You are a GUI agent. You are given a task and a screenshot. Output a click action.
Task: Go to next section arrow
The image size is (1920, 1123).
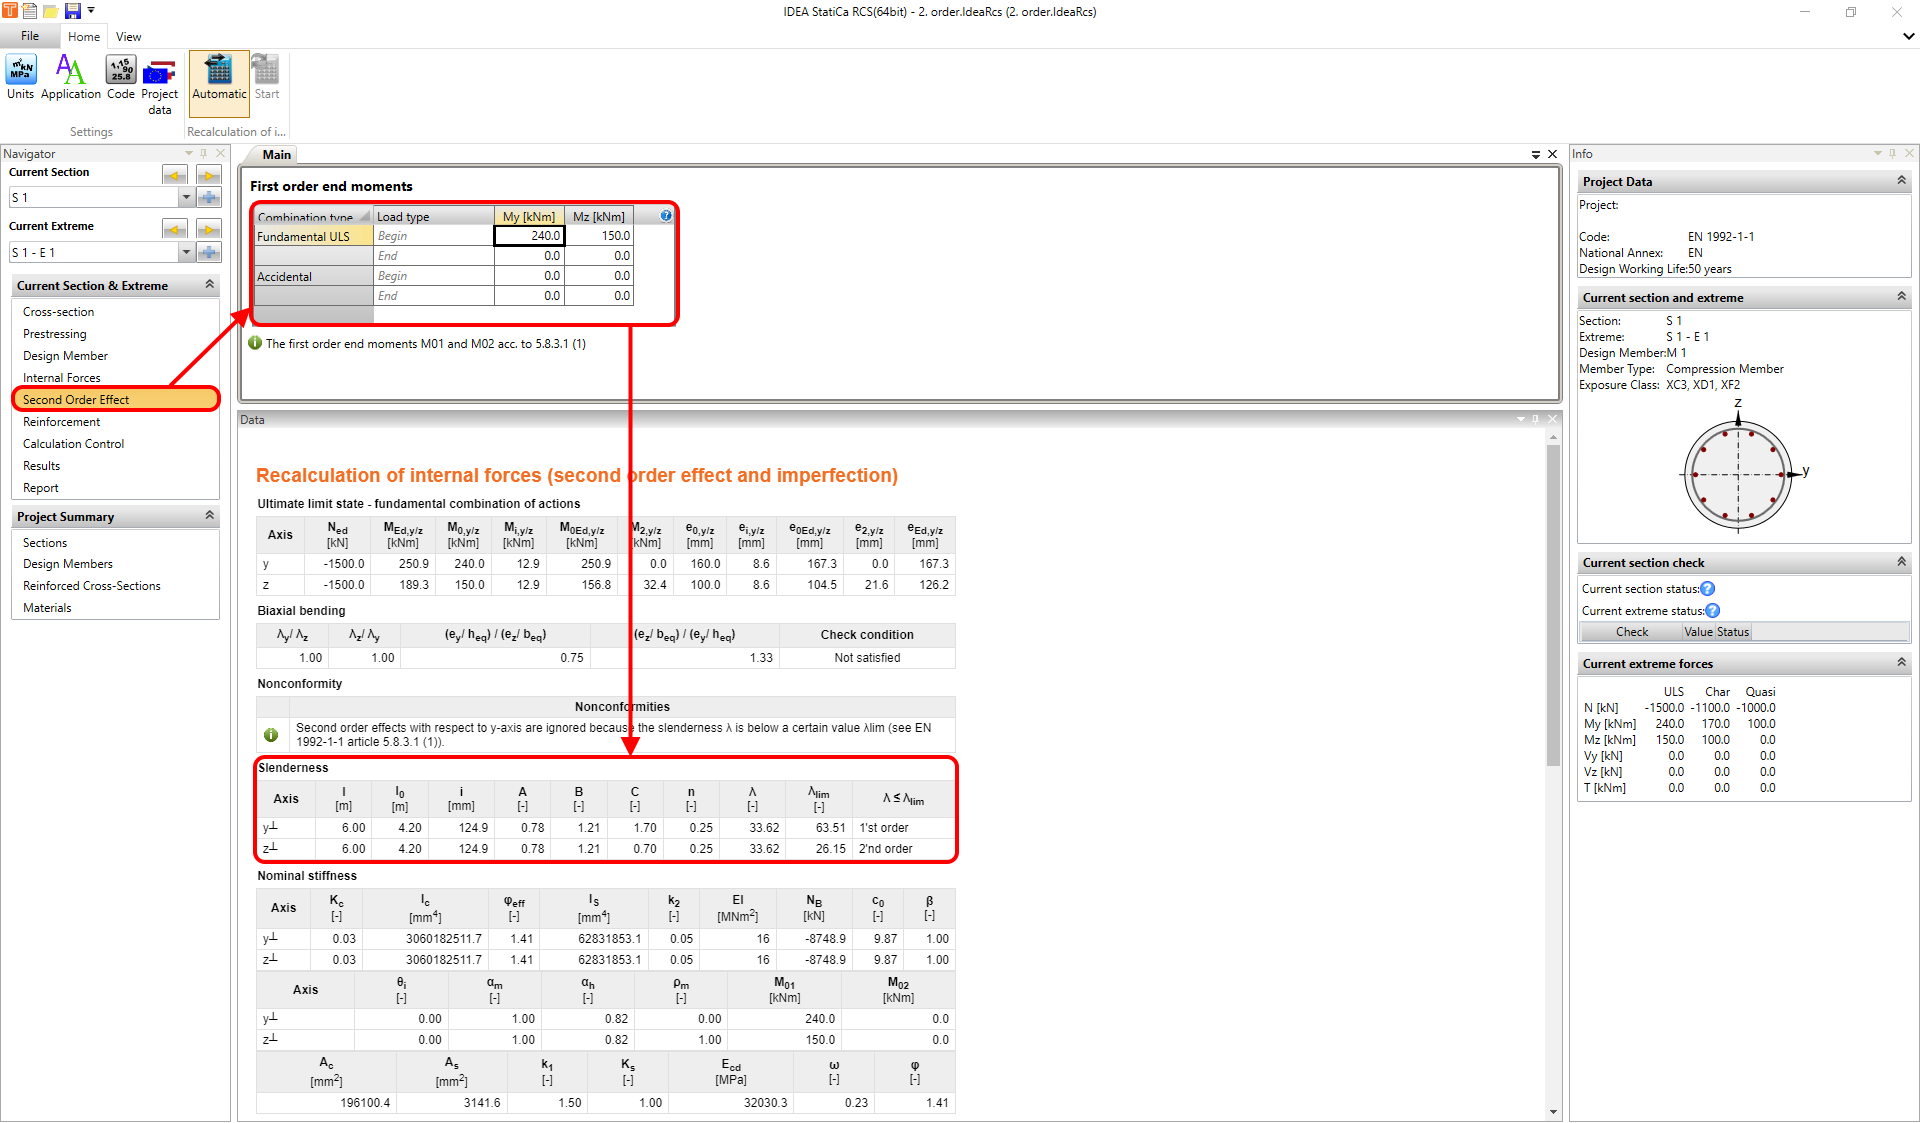point(208,175)
